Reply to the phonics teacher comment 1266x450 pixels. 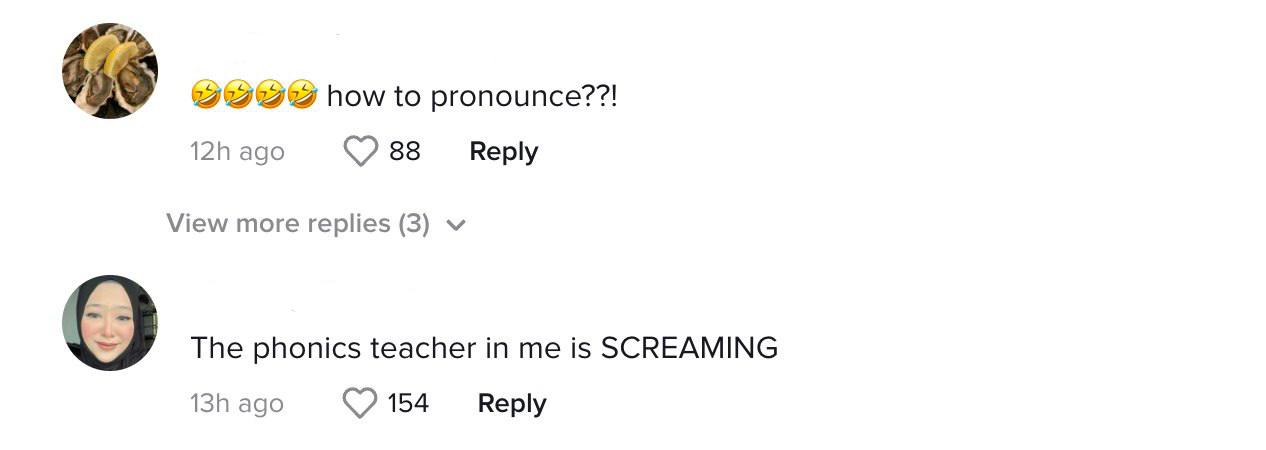click(512, 404)
